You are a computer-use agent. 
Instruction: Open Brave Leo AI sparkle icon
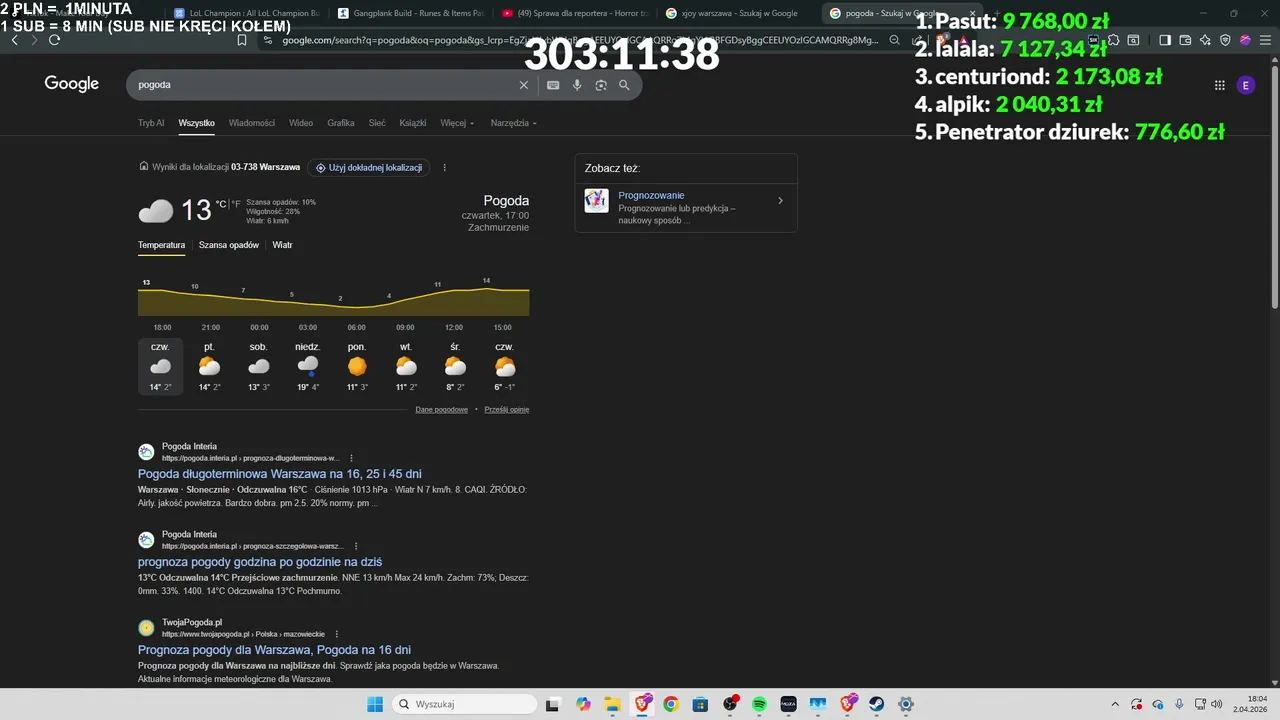click(x=1205, y=40)
